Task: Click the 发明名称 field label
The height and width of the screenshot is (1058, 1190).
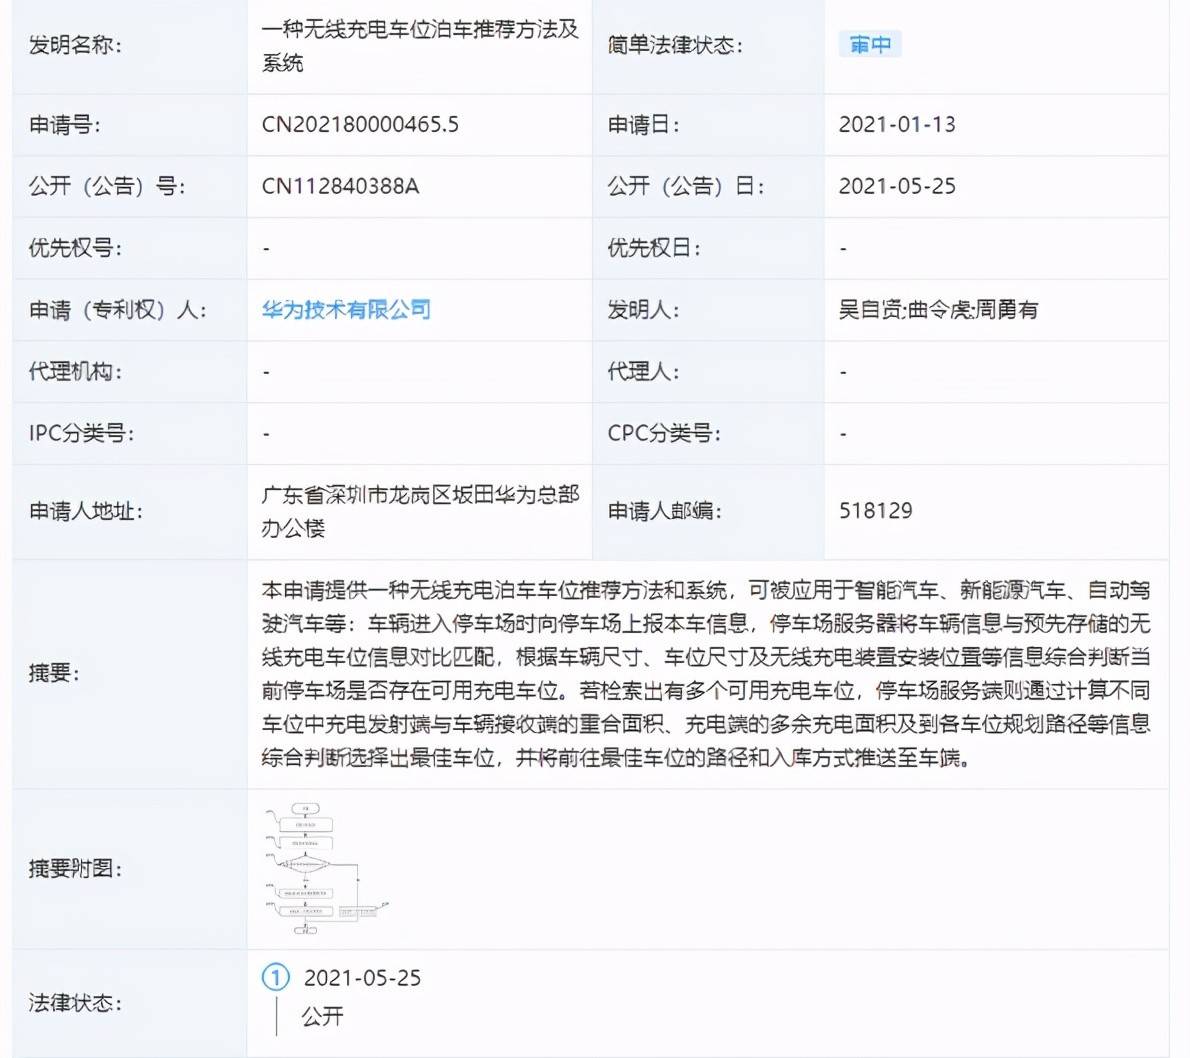Action: coord(75,45)
